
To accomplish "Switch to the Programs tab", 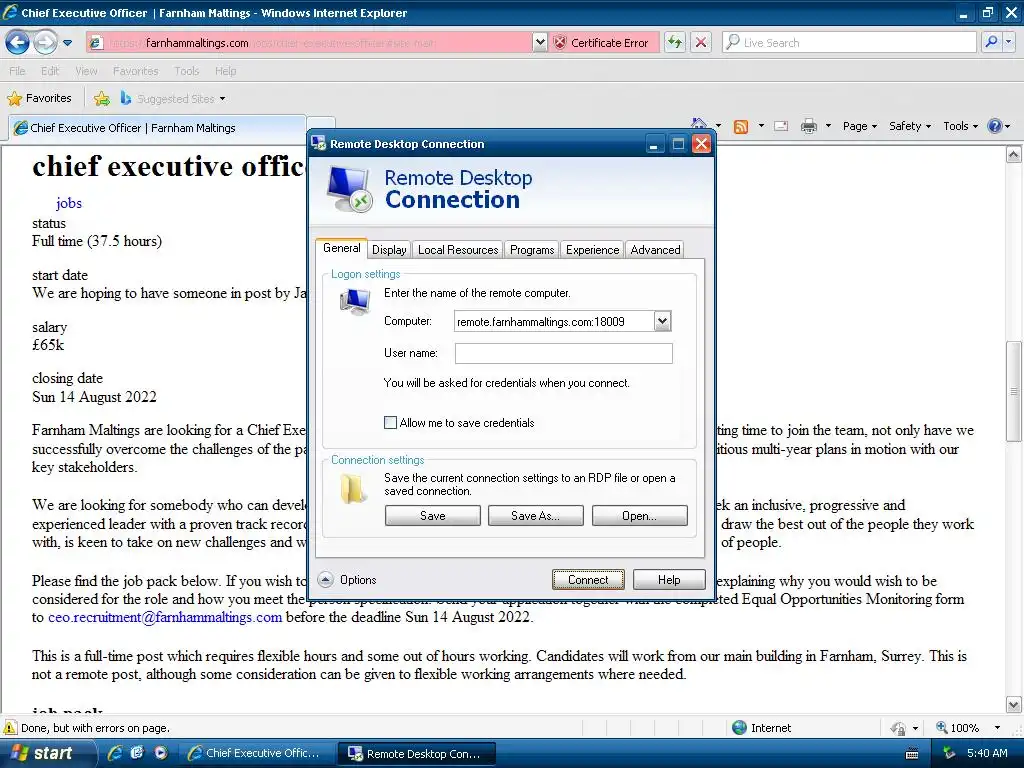I will [x=532, y=249].
